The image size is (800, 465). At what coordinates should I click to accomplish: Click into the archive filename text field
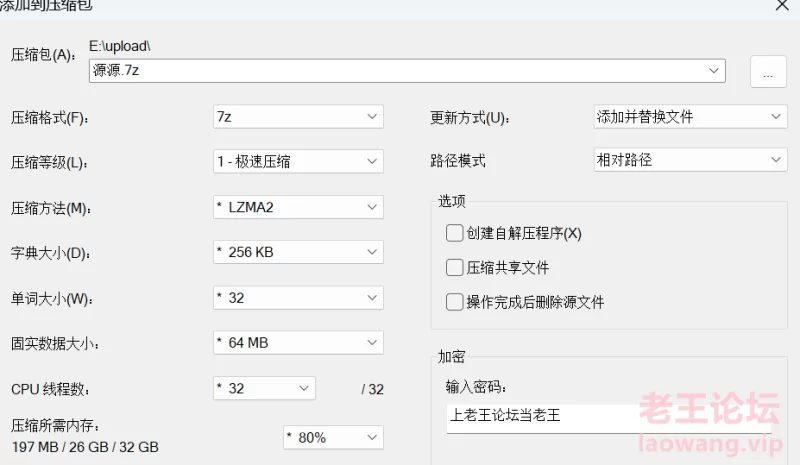(x=396, y=70)
